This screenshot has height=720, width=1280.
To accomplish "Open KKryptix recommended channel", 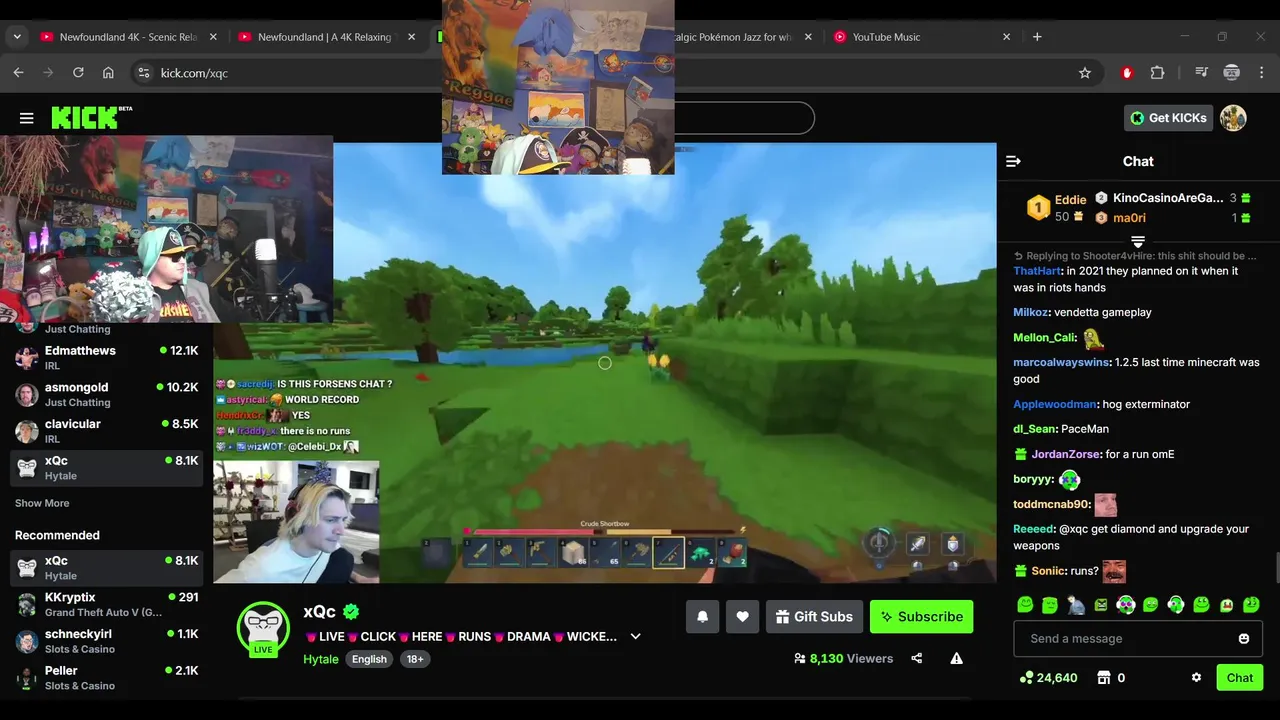I will (105, 605).
